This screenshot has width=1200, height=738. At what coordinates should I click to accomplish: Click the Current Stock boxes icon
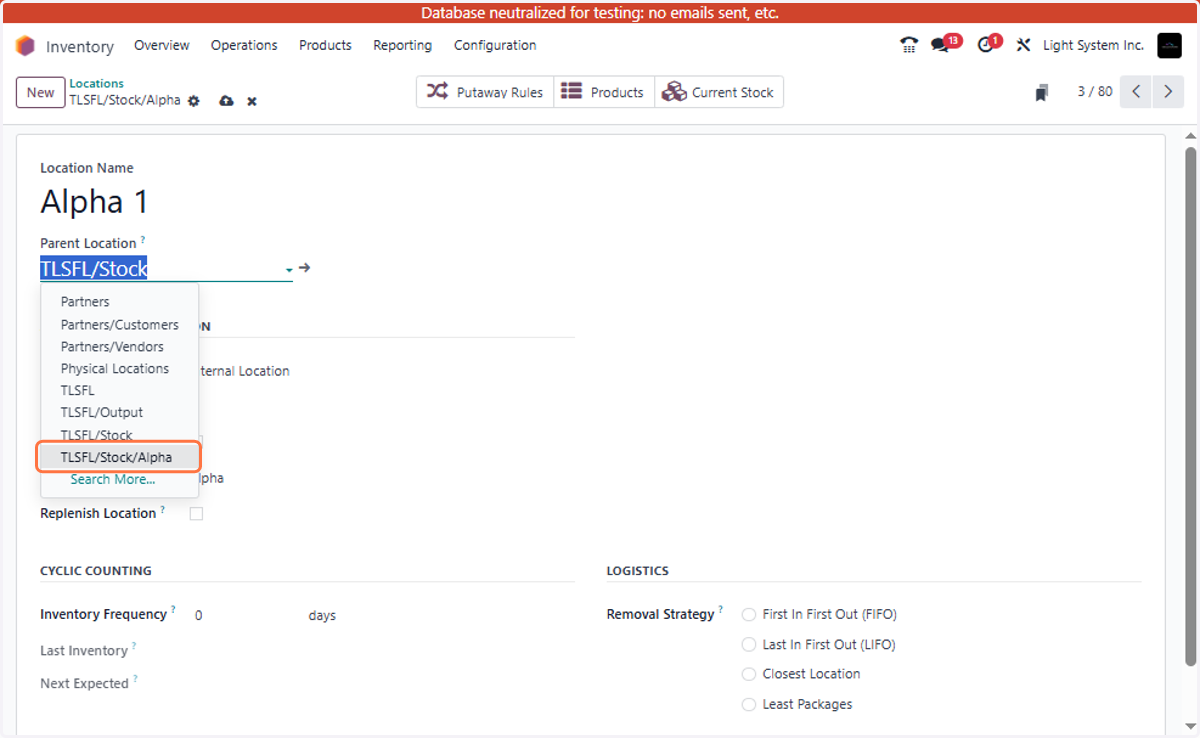tap(674, 91)
